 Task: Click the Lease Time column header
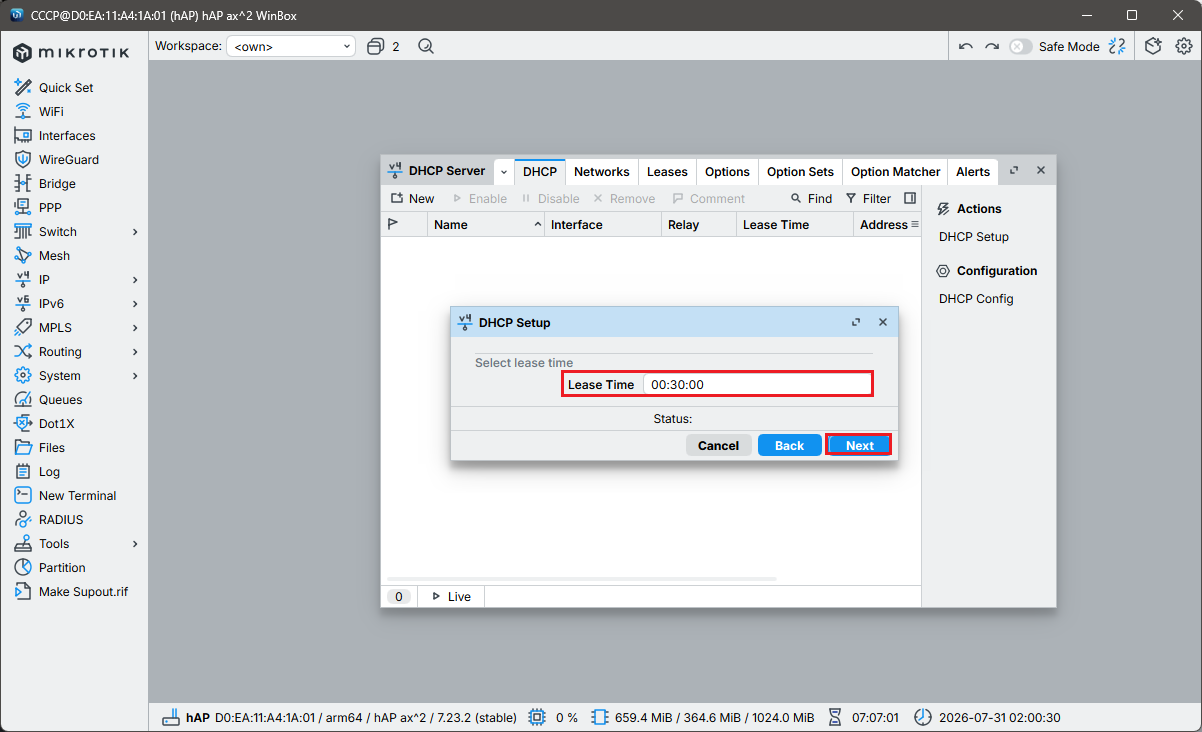click(x=794, y=225)
